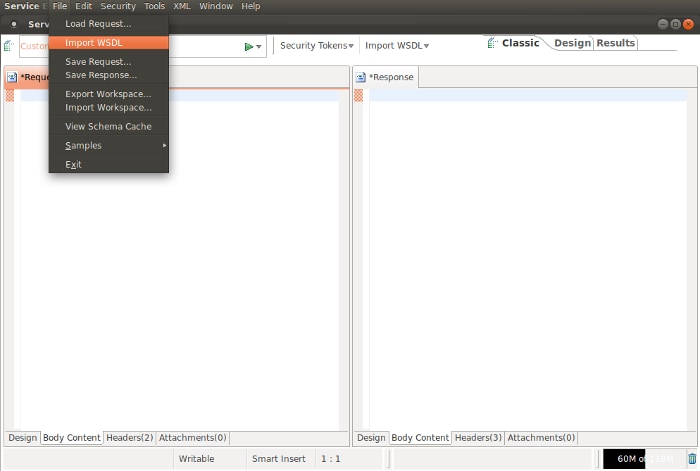Select the *Response editor tab

click(x=385, y=77)
